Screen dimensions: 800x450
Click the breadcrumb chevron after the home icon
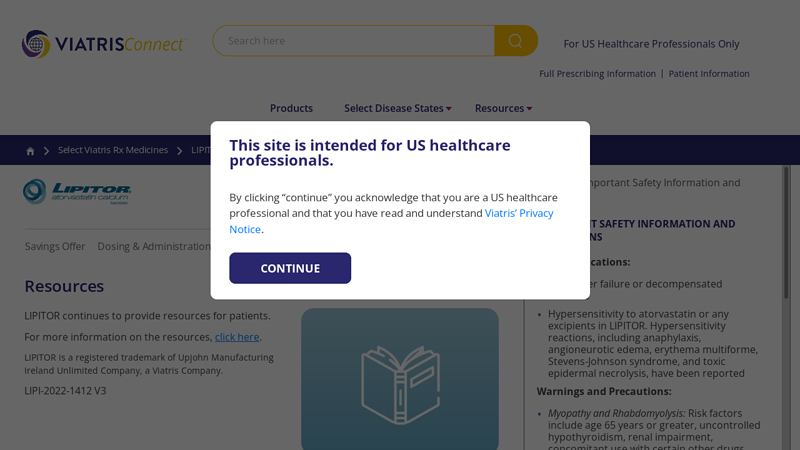pyautogui.click(x=46, y=151)
